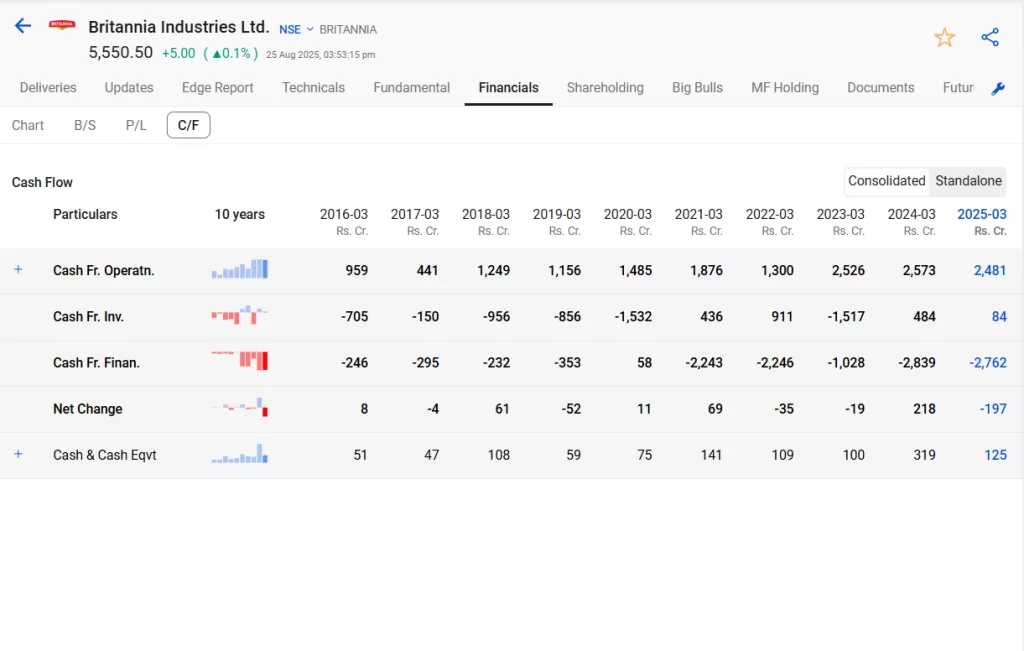Open the NSE exchange dropdown

click(x=296, y=29)
